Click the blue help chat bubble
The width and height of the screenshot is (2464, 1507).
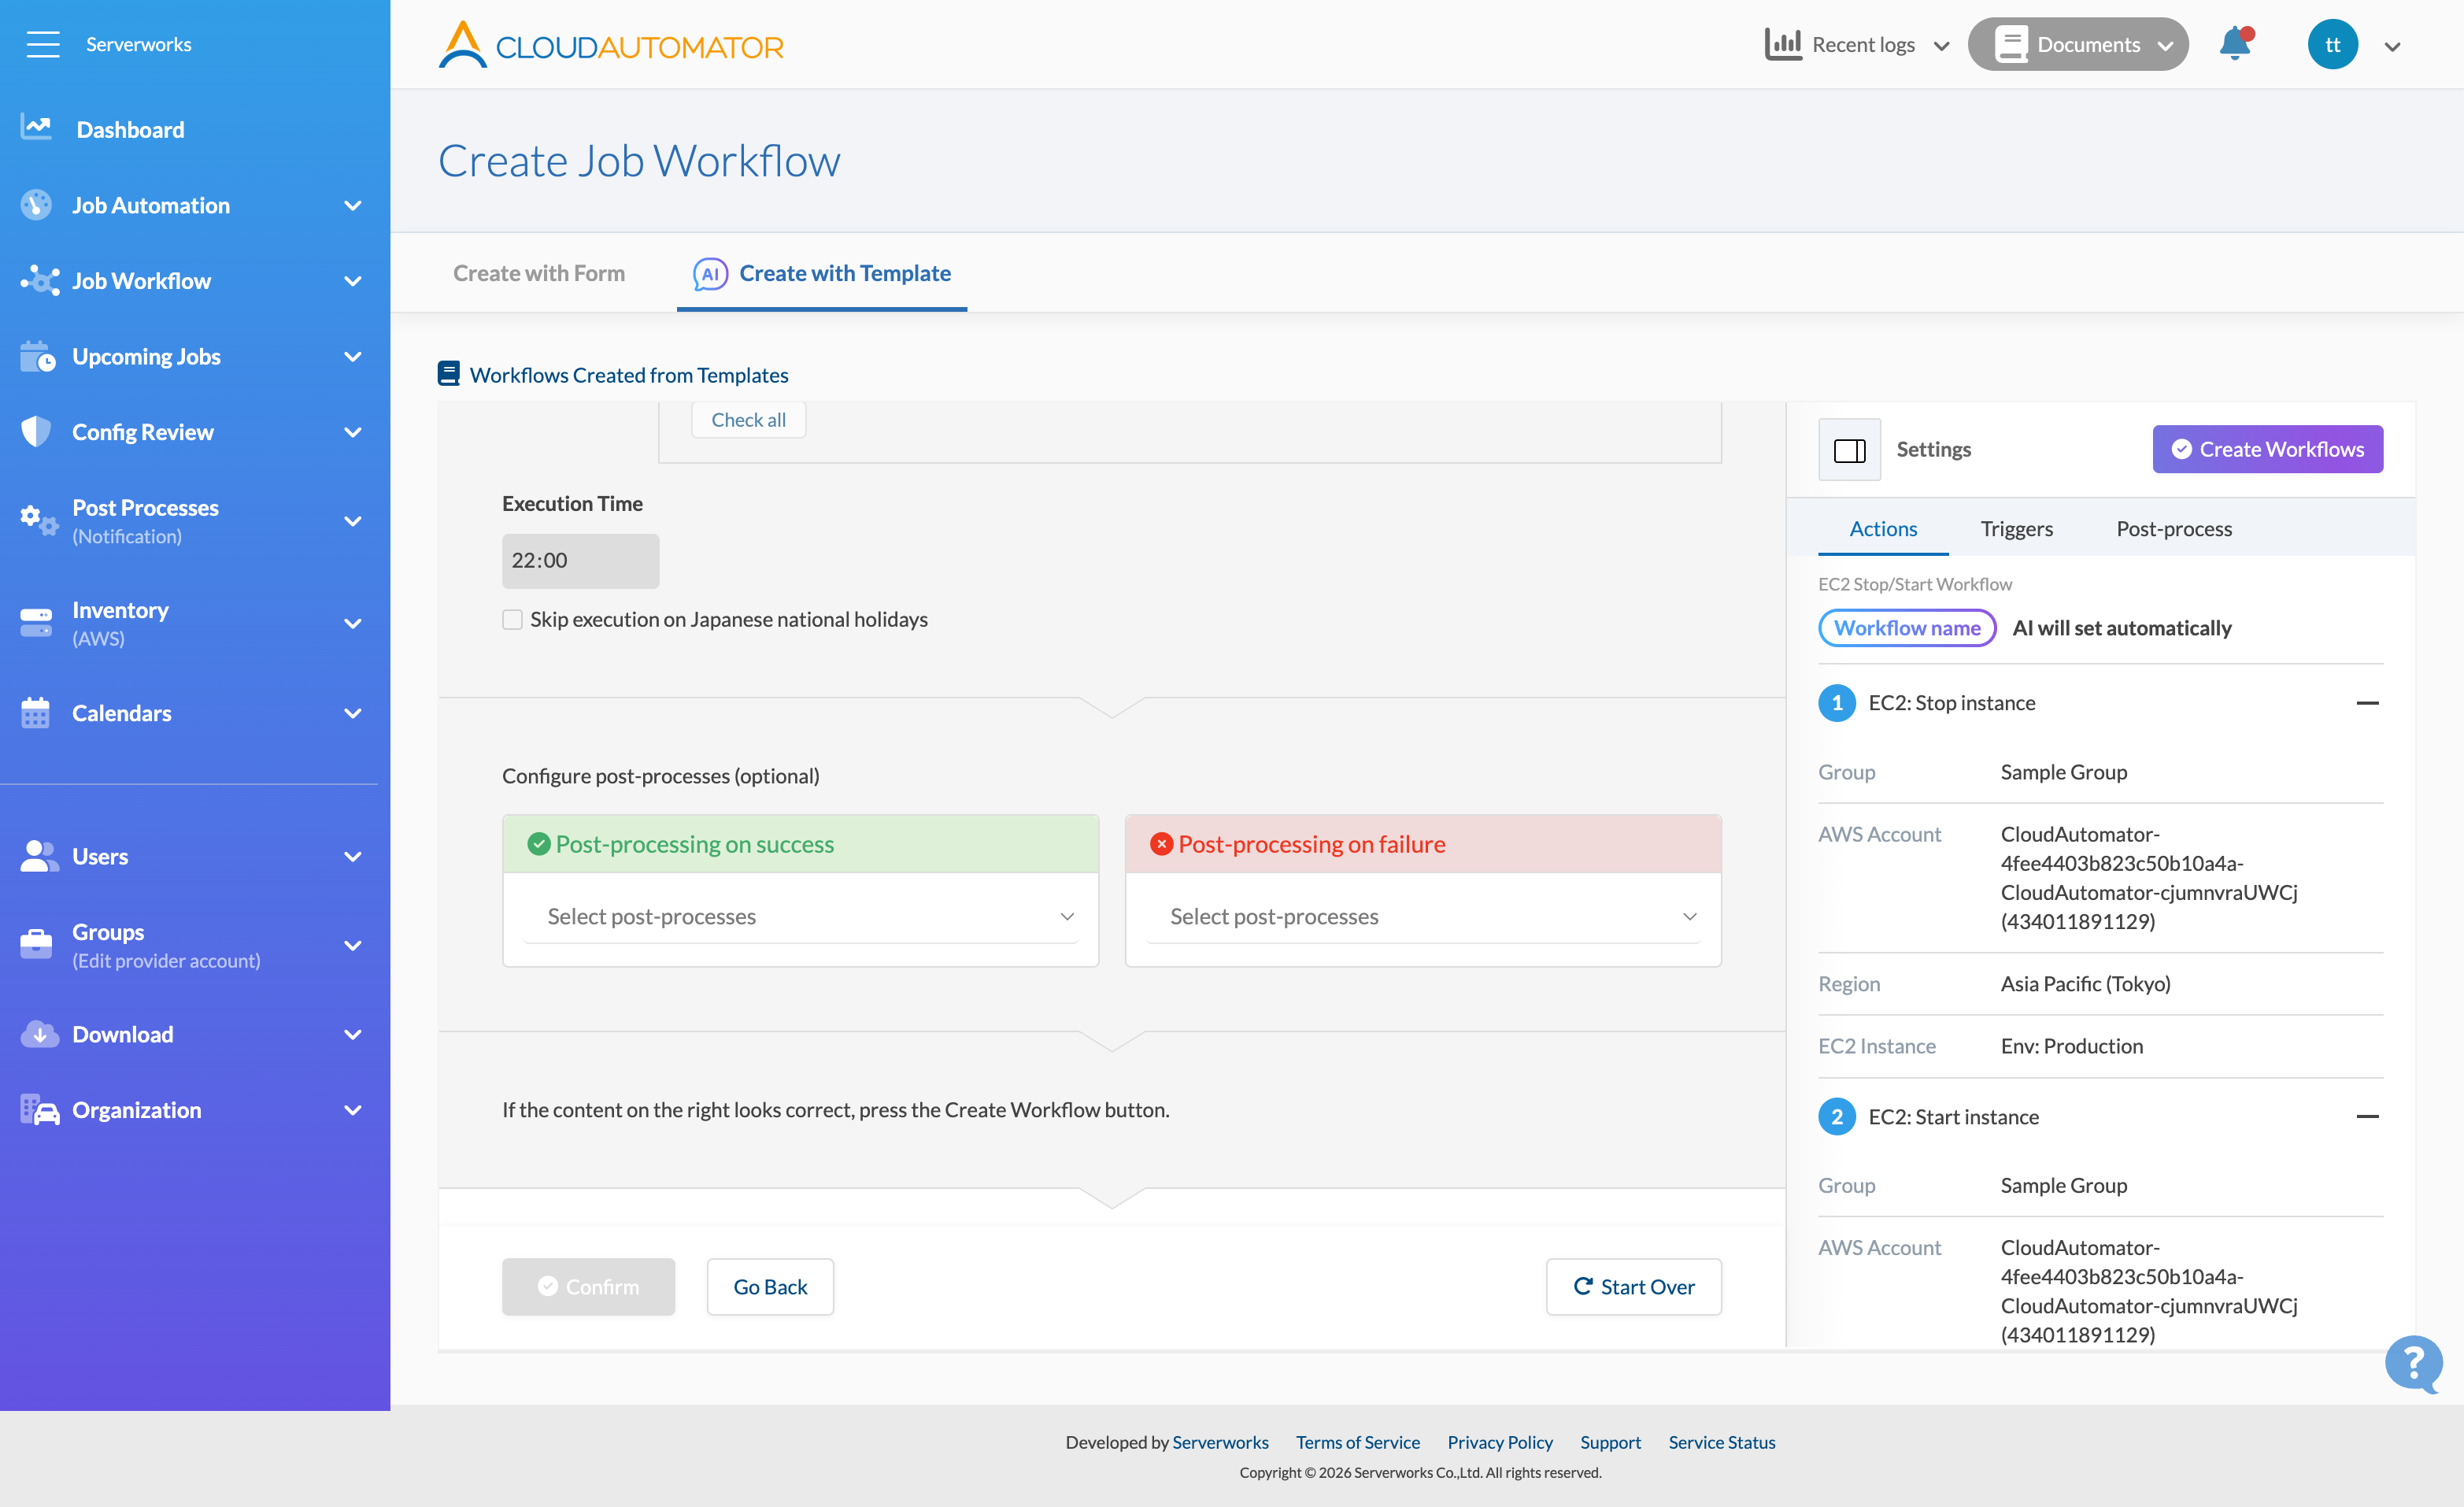click(2414, 1364)
